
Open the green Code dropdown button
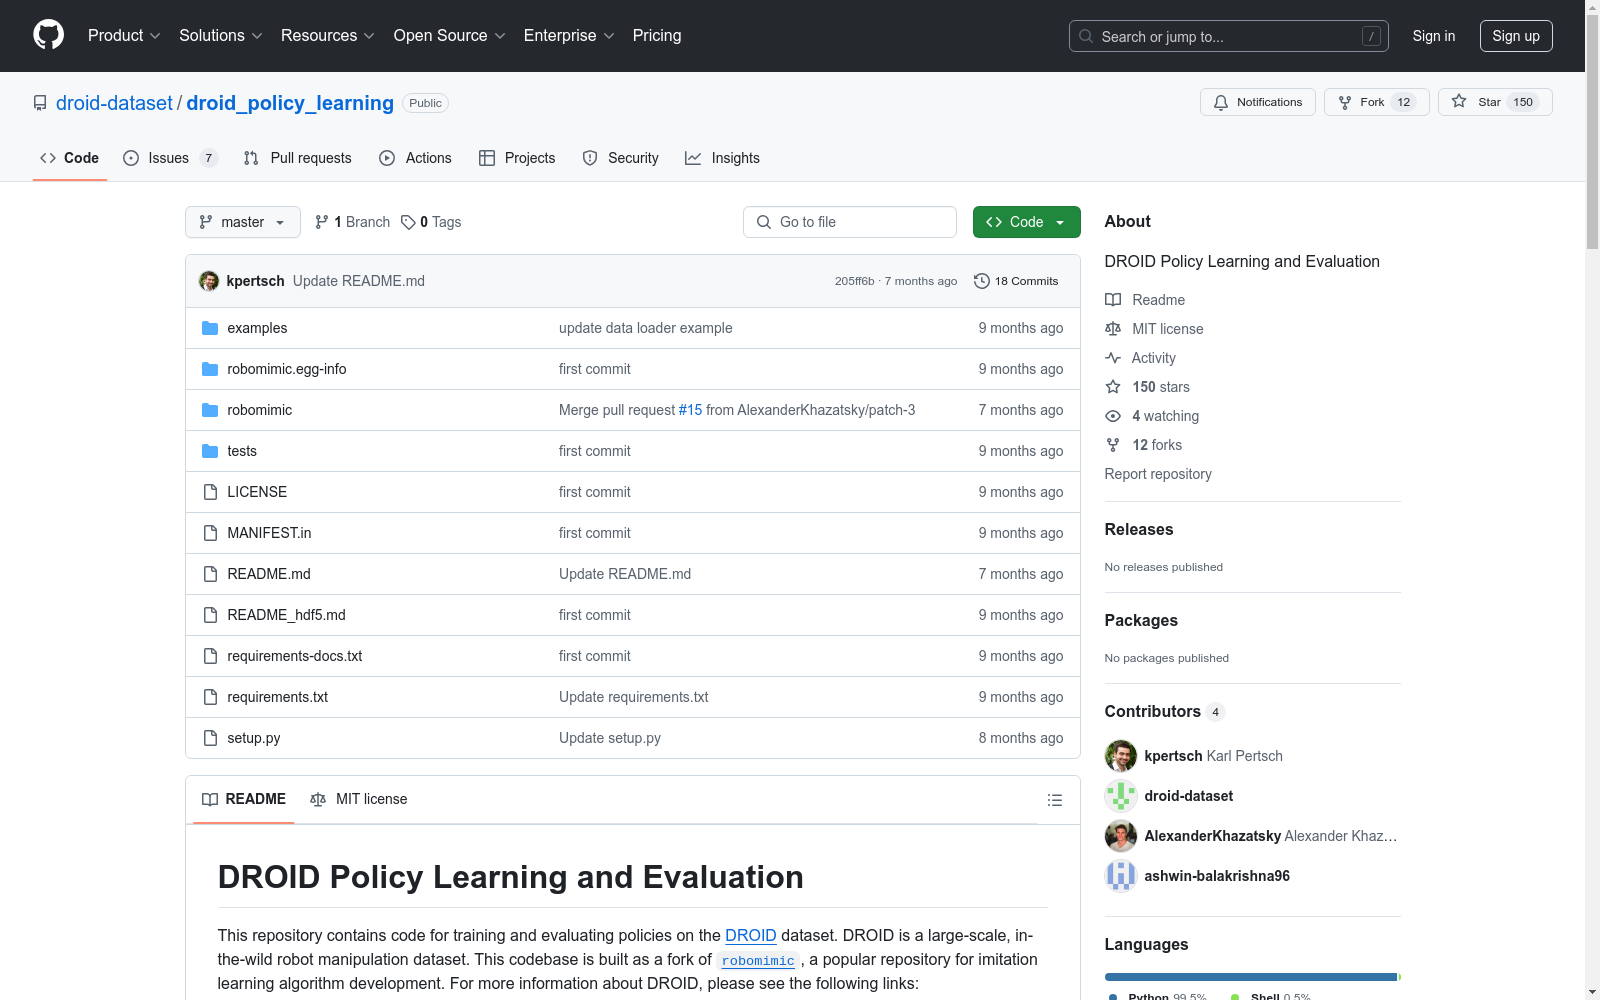click(1026, 222)
